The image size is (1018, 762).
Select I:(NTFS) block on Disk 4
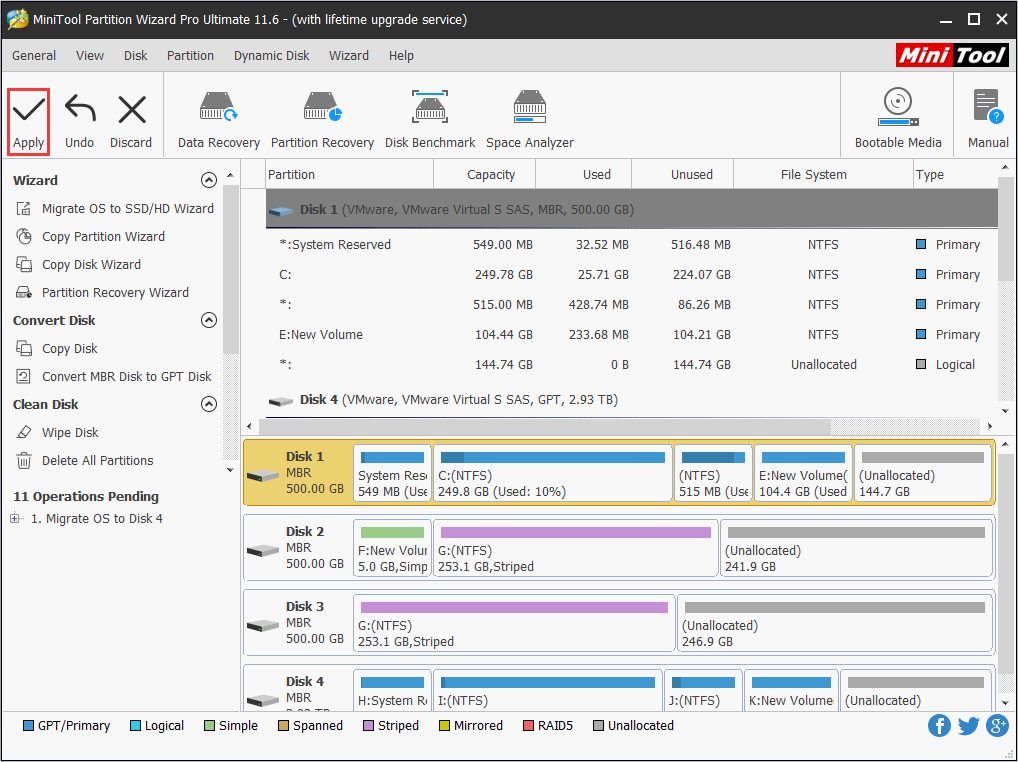pos(548,691)
